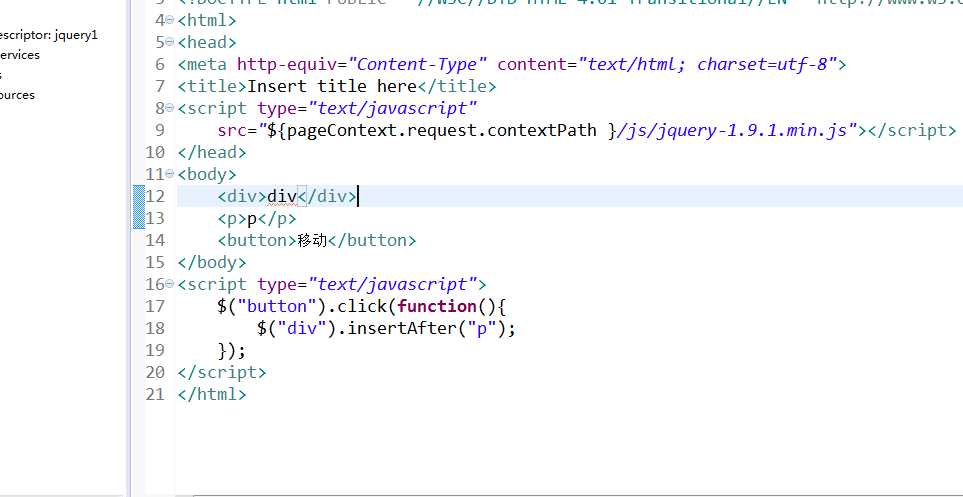963x497 pixels.
Task: Click the "button" selector string
Action: 276,306
